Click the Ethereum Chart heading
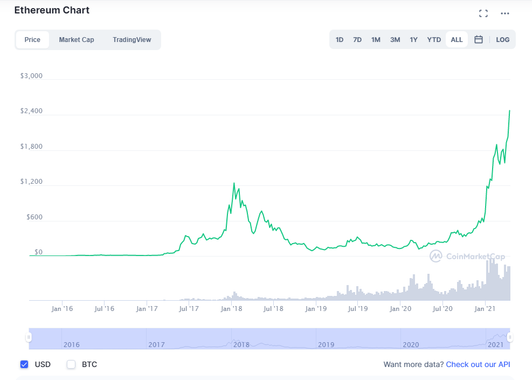This screenshot has width=532, height=380. pos(52,10)
